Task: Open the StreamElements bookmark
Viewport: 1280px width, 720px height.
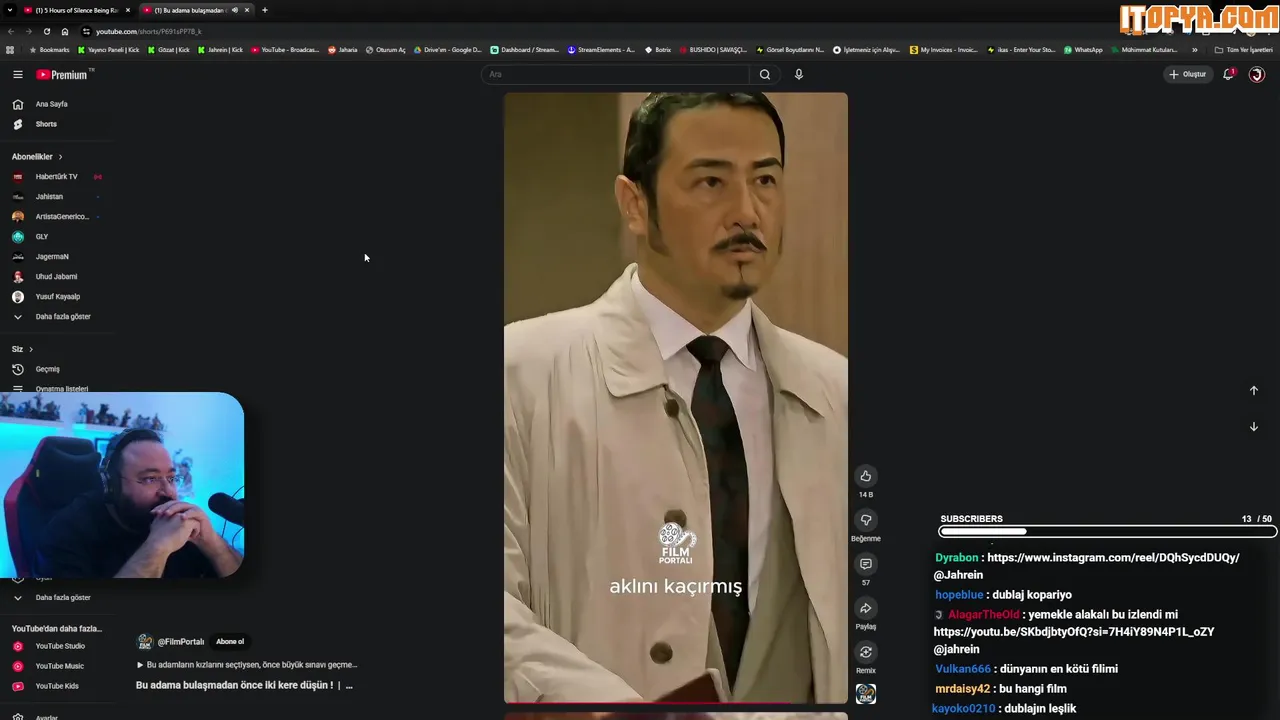Action: click(x=601, y=50)
